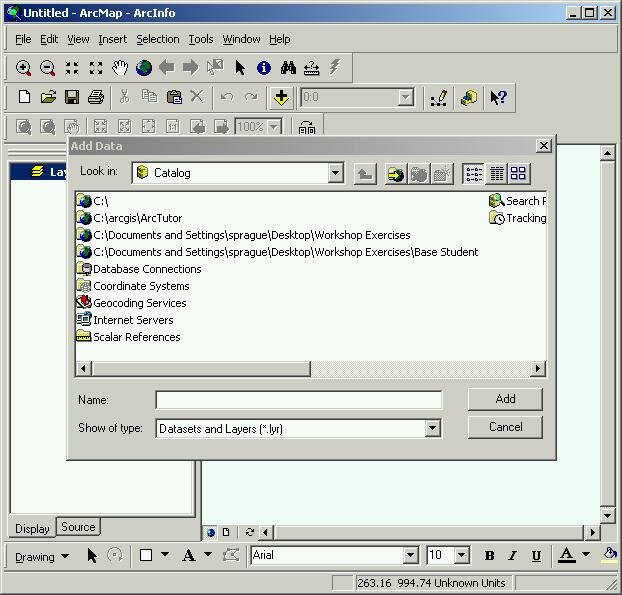Click the Cancel button

tap(505, 427)
